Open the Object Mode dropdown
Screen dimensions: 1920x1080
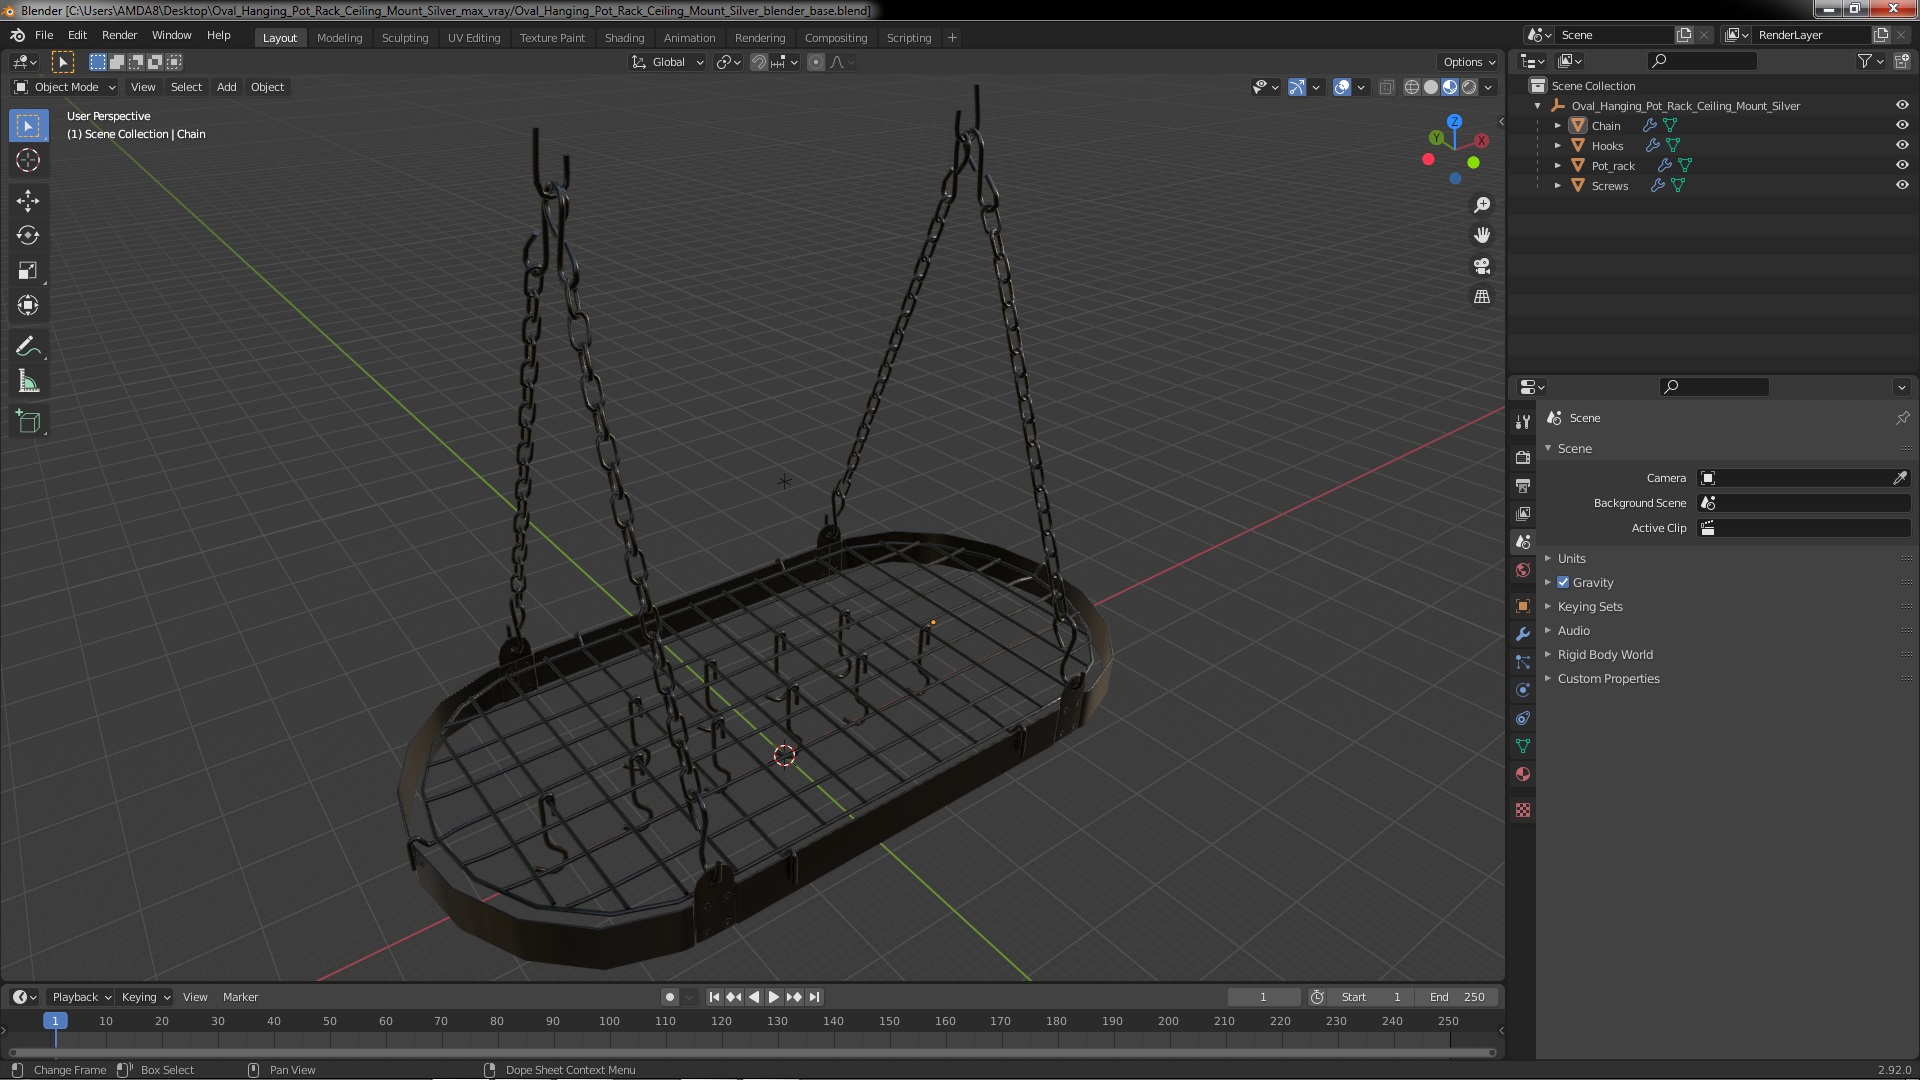65,87
